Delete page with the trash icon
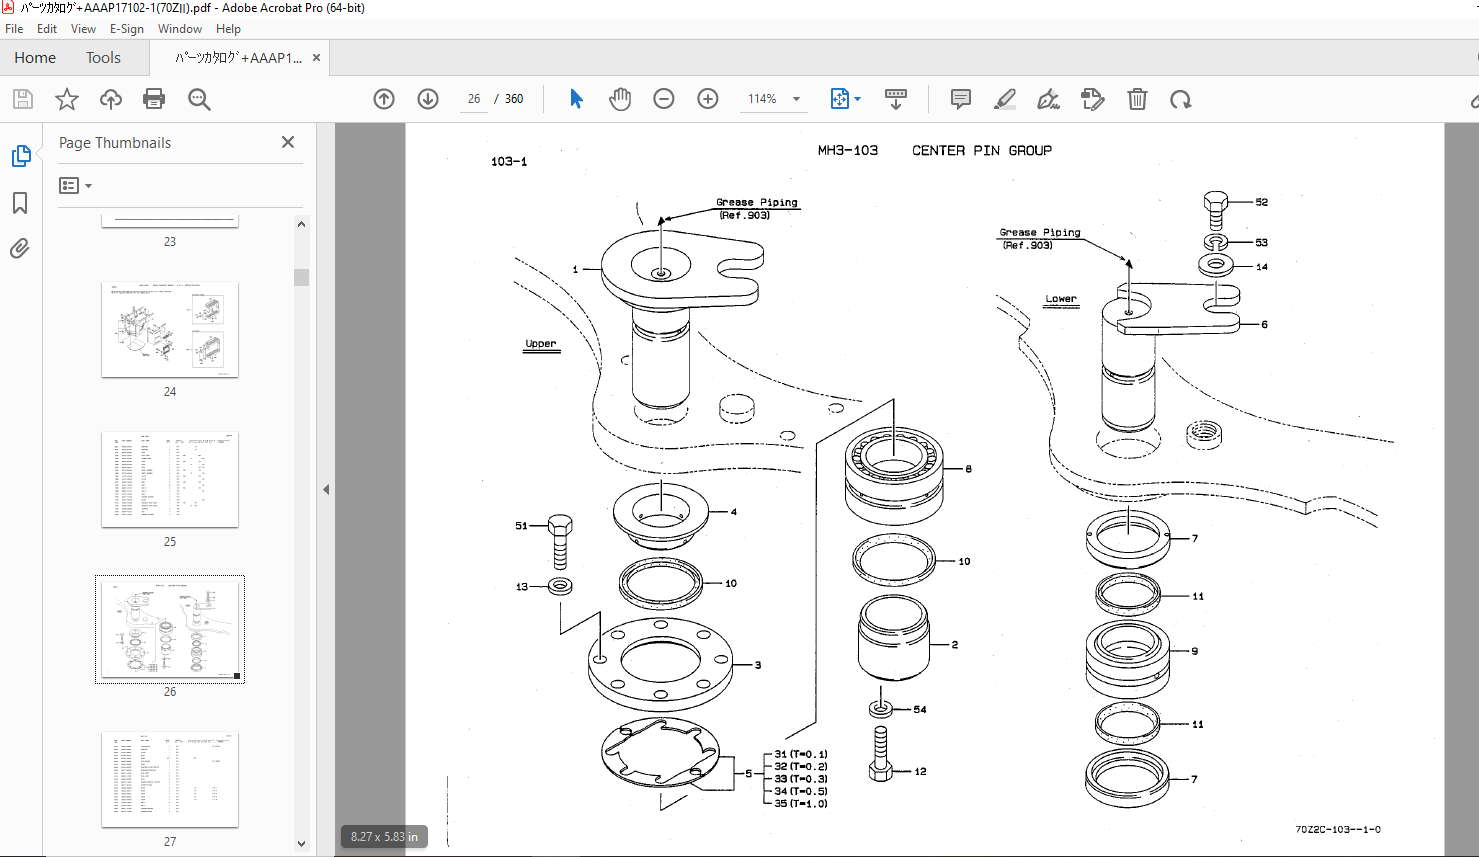The image size is (1479, 857). 1137,99
